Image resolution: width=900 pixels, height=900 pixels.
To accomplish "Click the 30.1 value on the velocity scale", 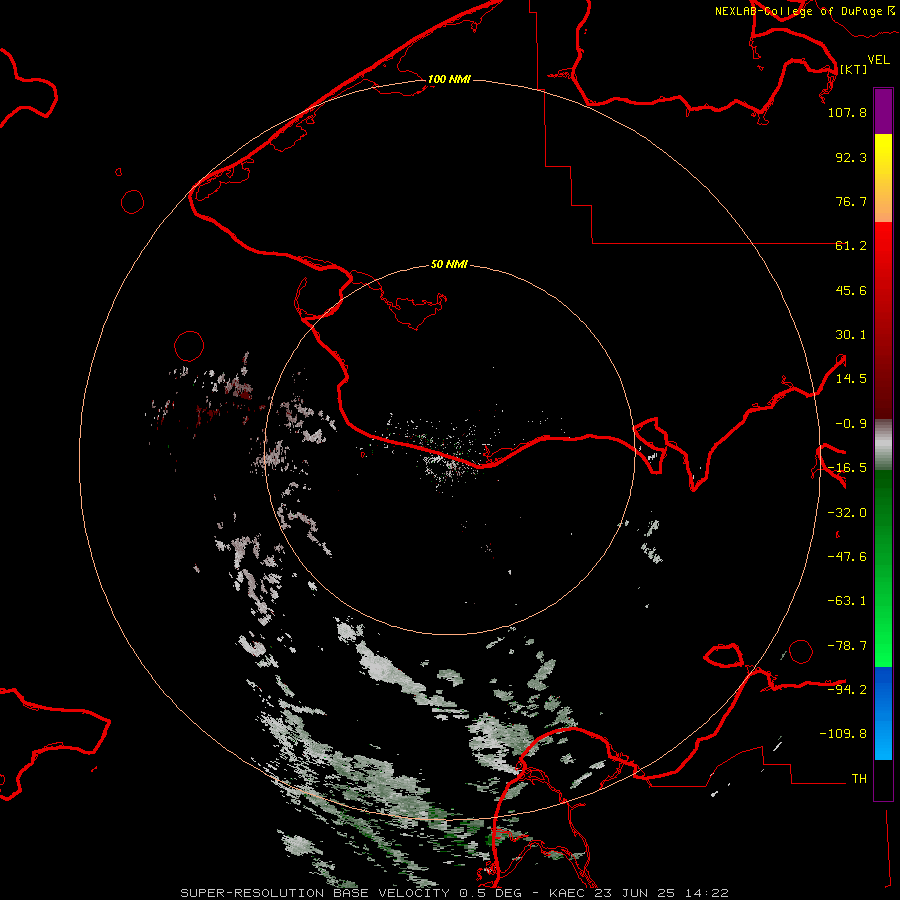I will (851, 335).
